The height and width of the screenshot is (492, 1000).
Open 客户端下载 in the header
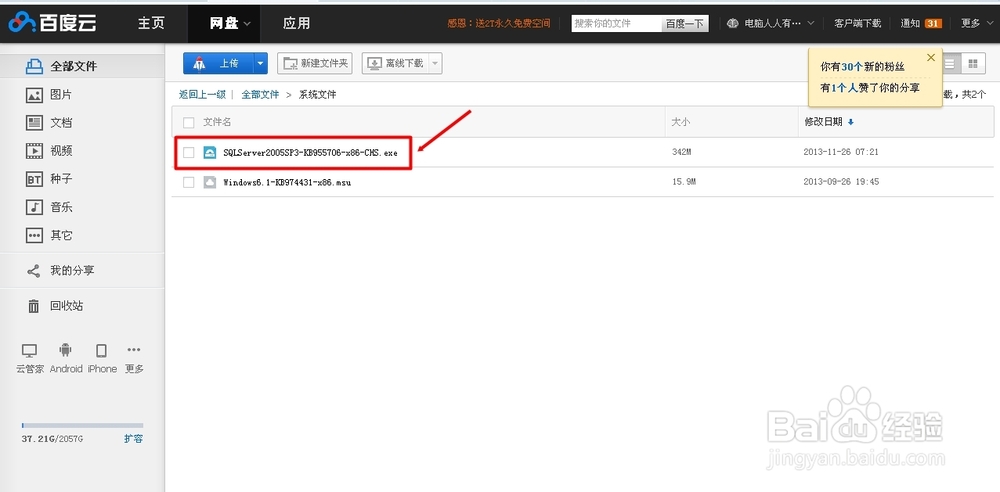(x=858, y=24)
